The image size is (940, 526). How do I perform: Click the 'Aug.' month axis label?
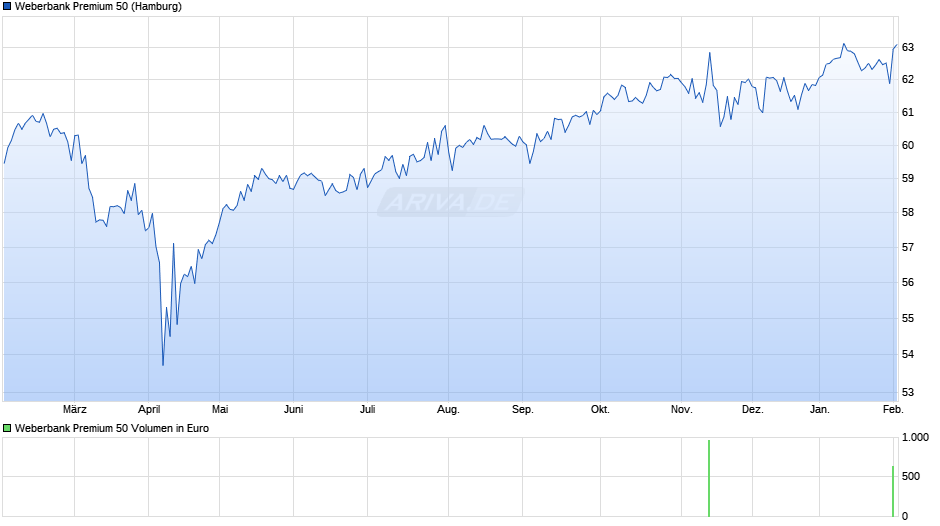pyautogui.click(x=448, y=409)
